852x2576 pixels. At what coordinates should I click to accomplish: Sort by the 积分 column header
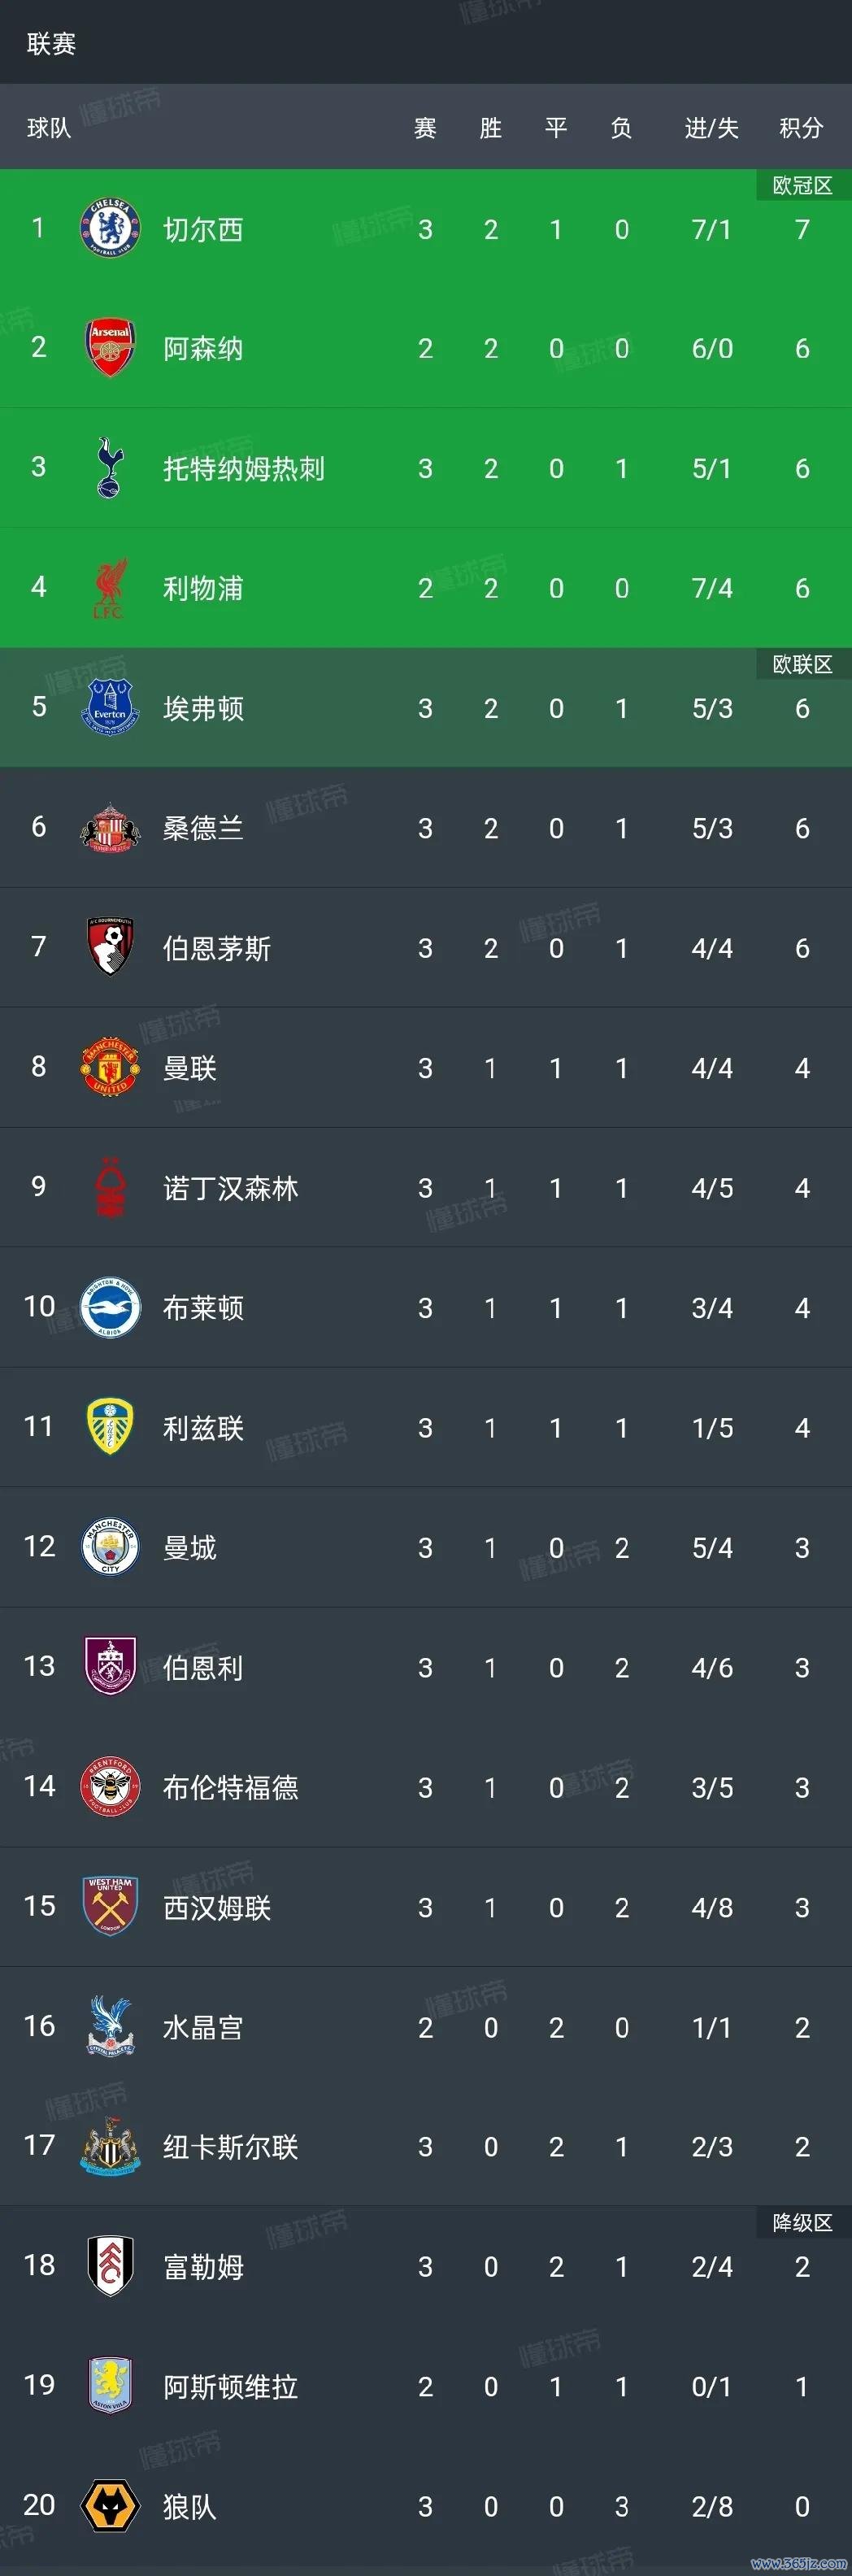coord(802,128)
